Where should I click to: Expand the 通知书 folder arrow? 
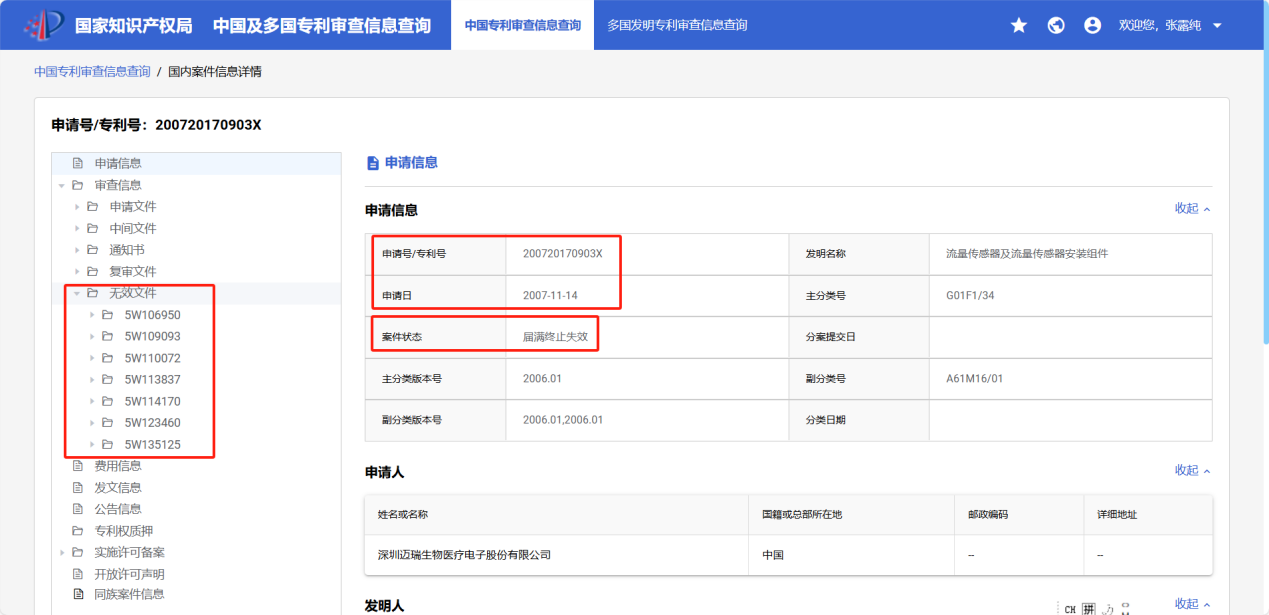tap(77, 250)
